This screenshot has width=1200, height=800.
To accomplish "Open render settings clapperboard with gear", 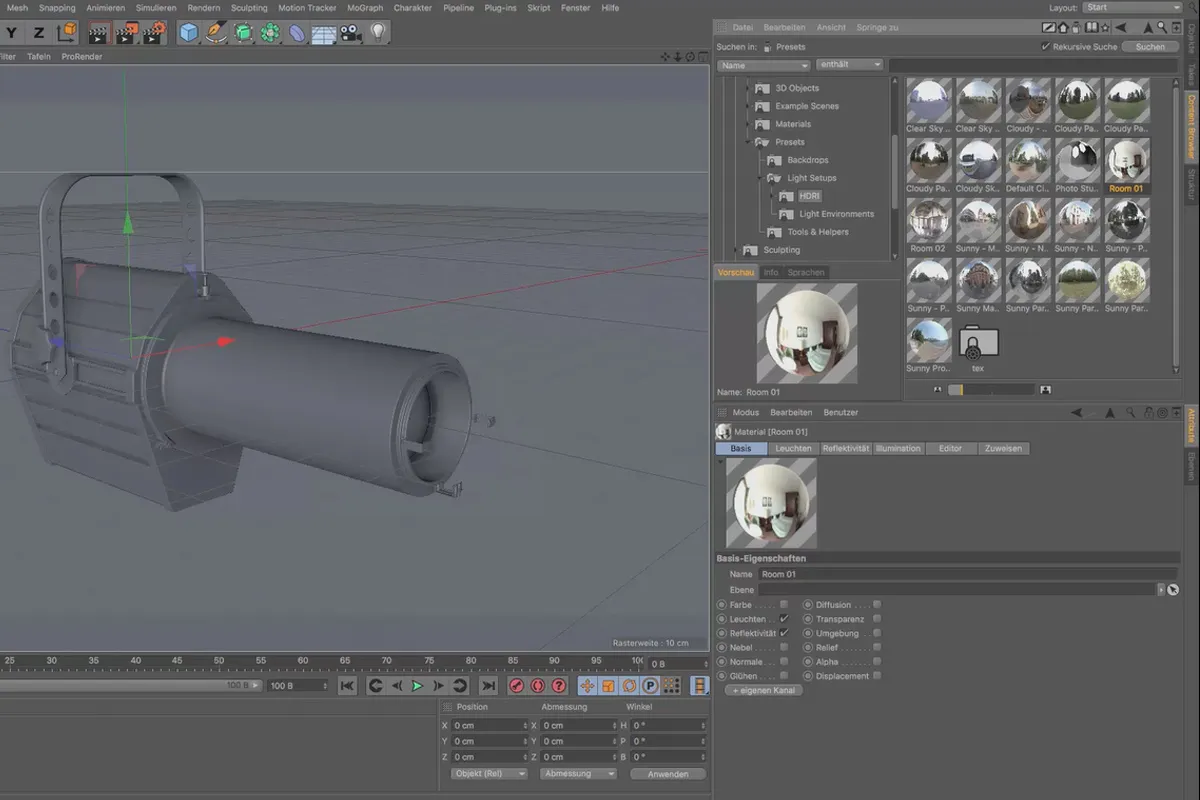I will (153, 33).
